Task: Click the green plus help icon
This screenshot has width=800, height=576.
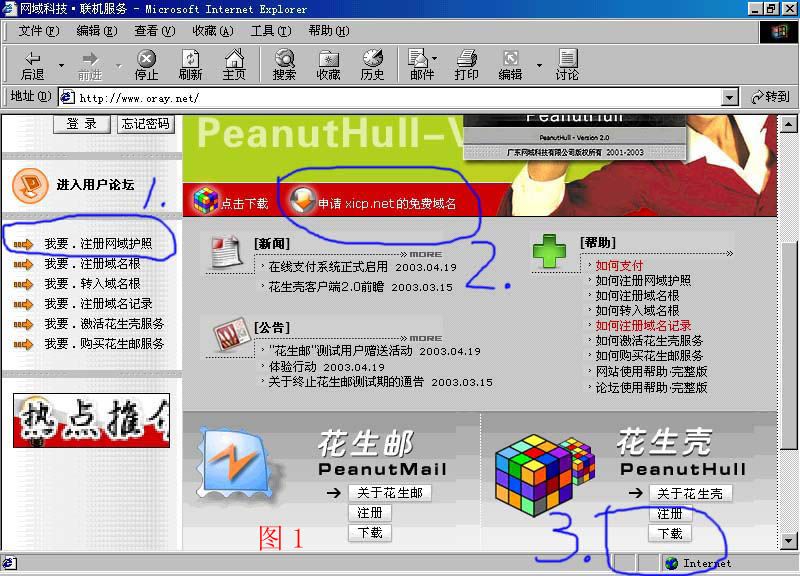Action: (549, 251)
